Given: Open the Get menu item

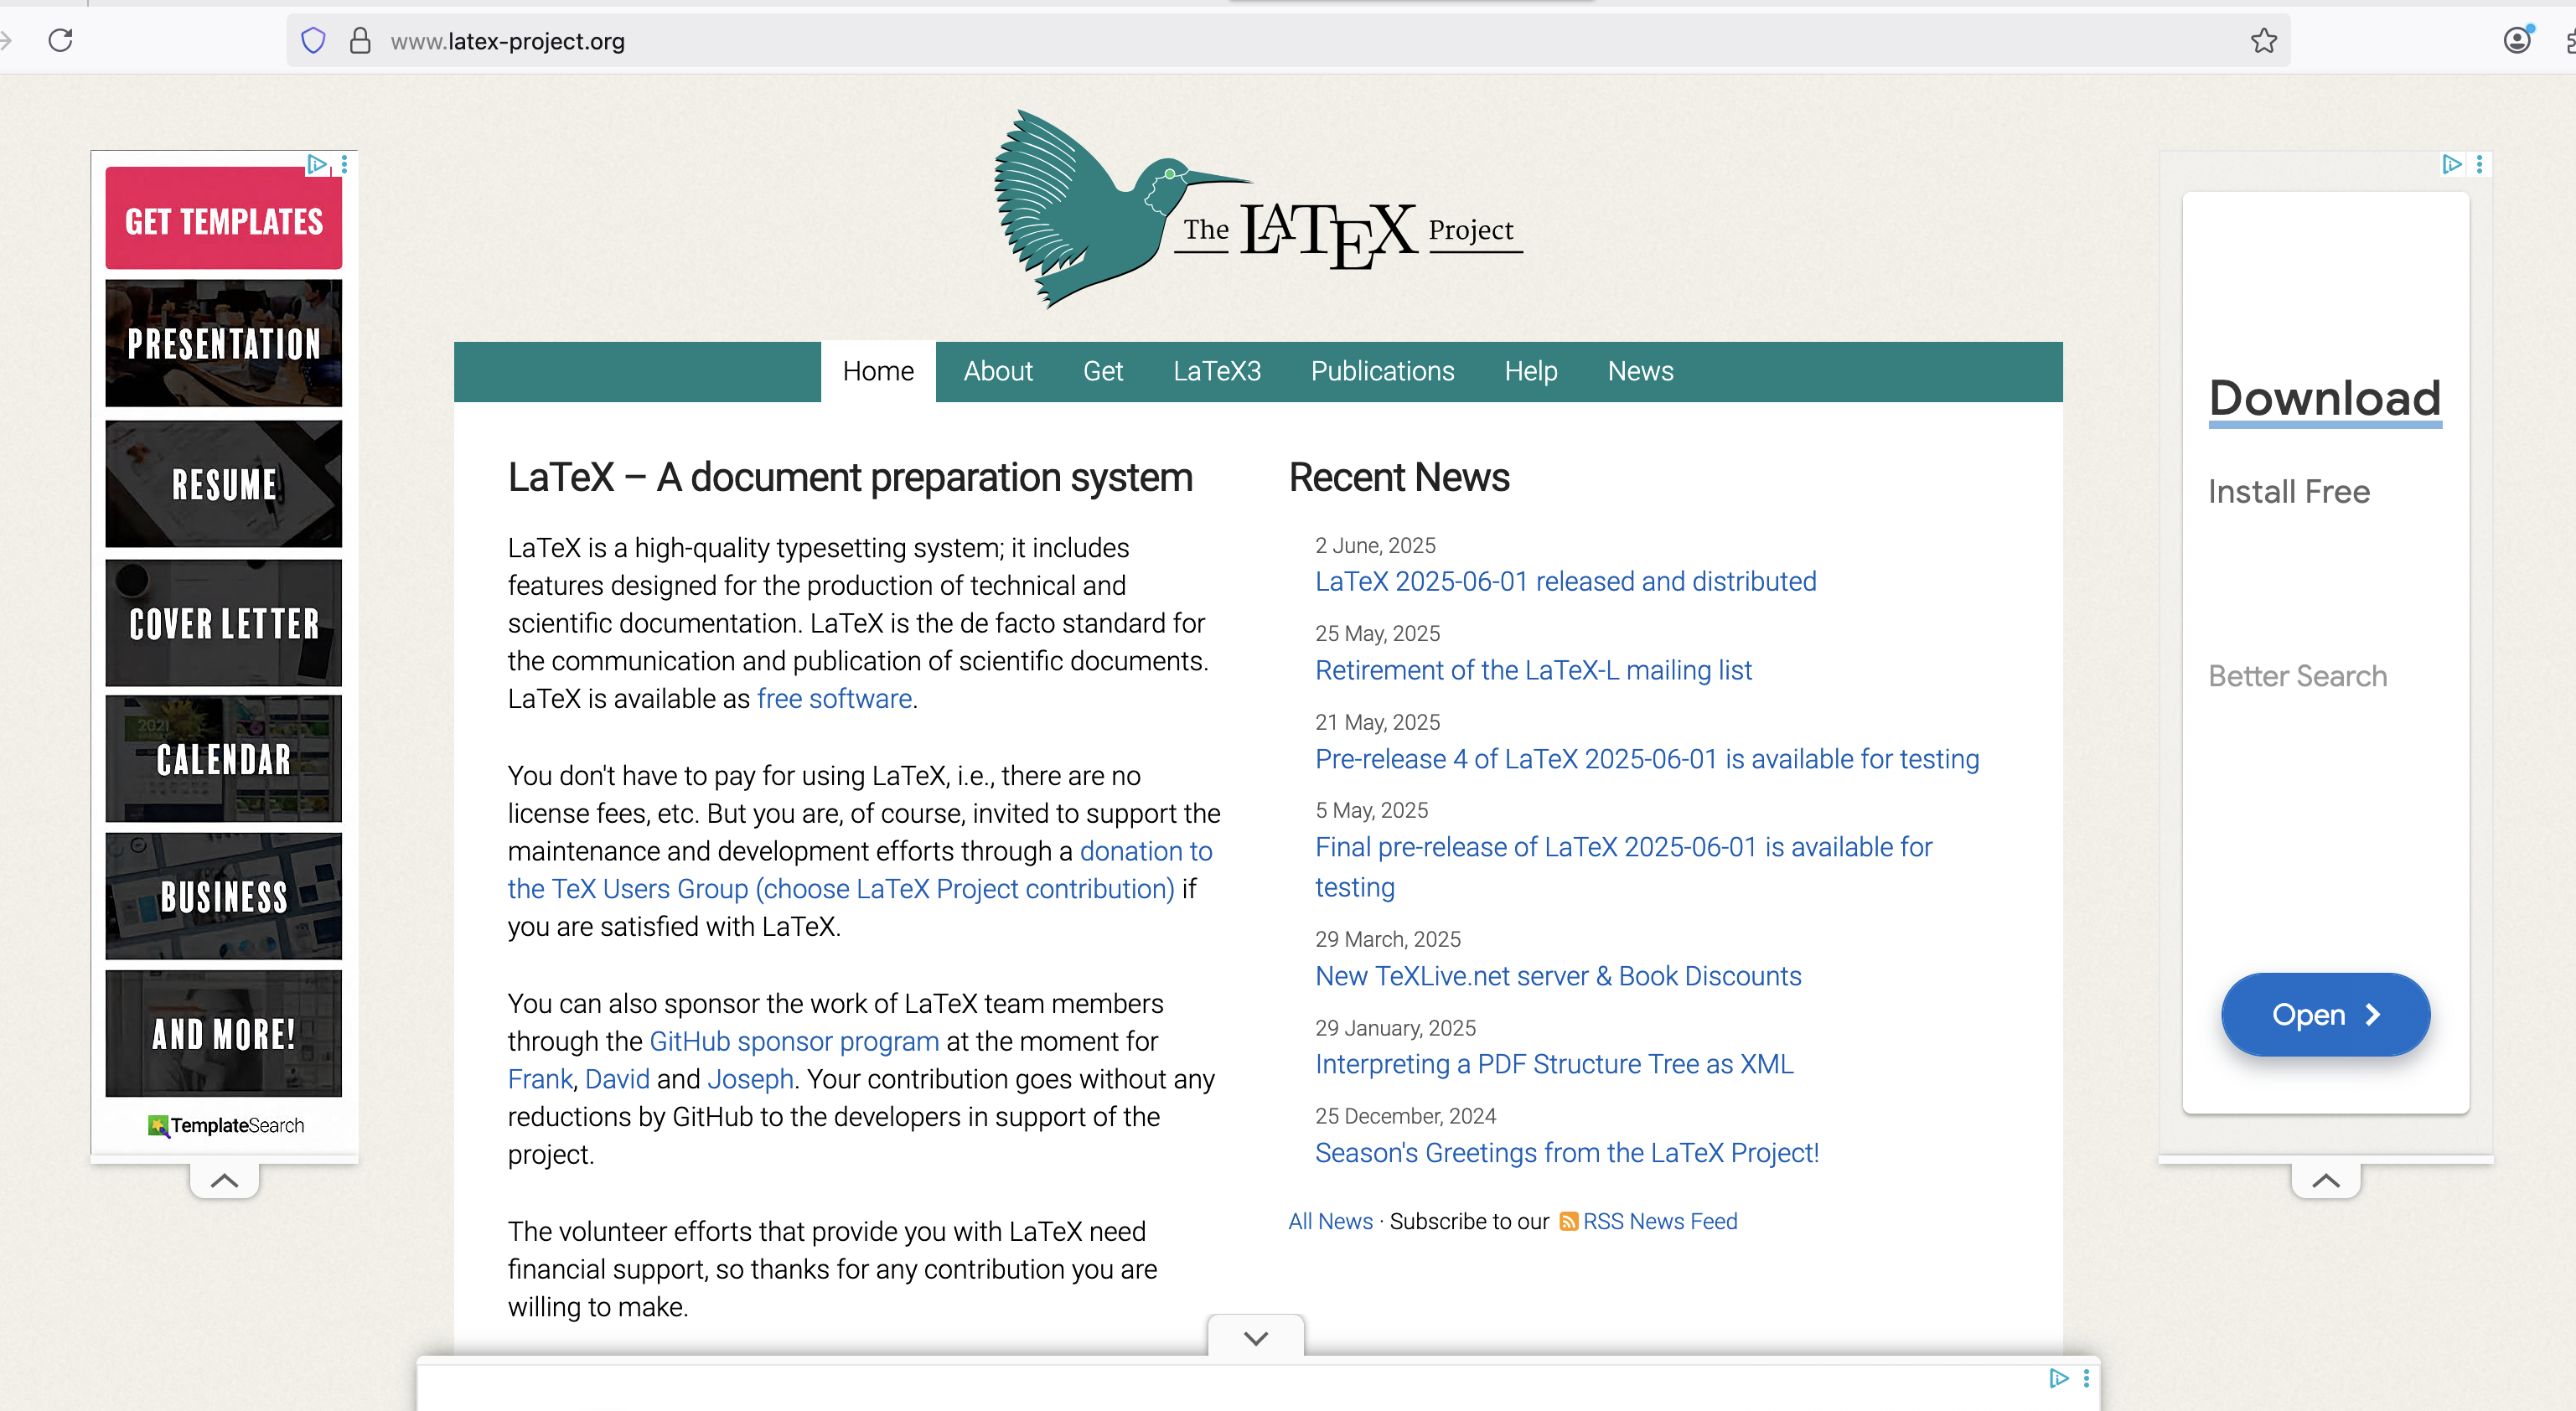Looking at the screenshot, I should pyautogui.click(x=1103, y=371).
